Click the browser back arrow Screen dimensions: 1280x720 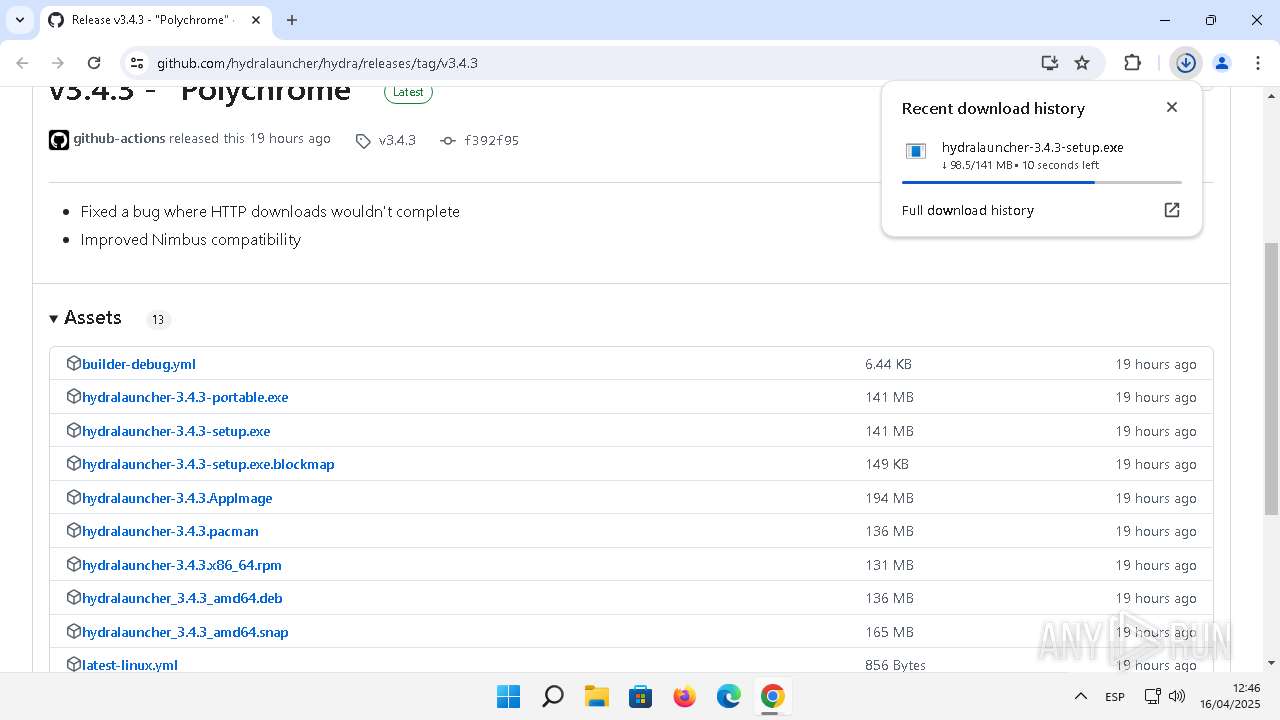[22, 63]
